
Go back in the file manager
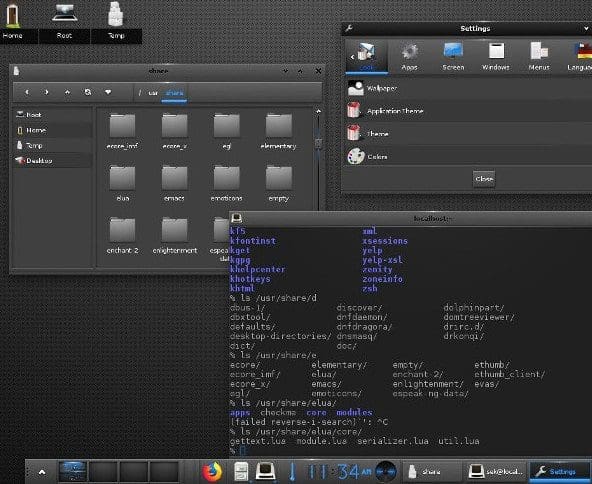[x=26, y=92]
